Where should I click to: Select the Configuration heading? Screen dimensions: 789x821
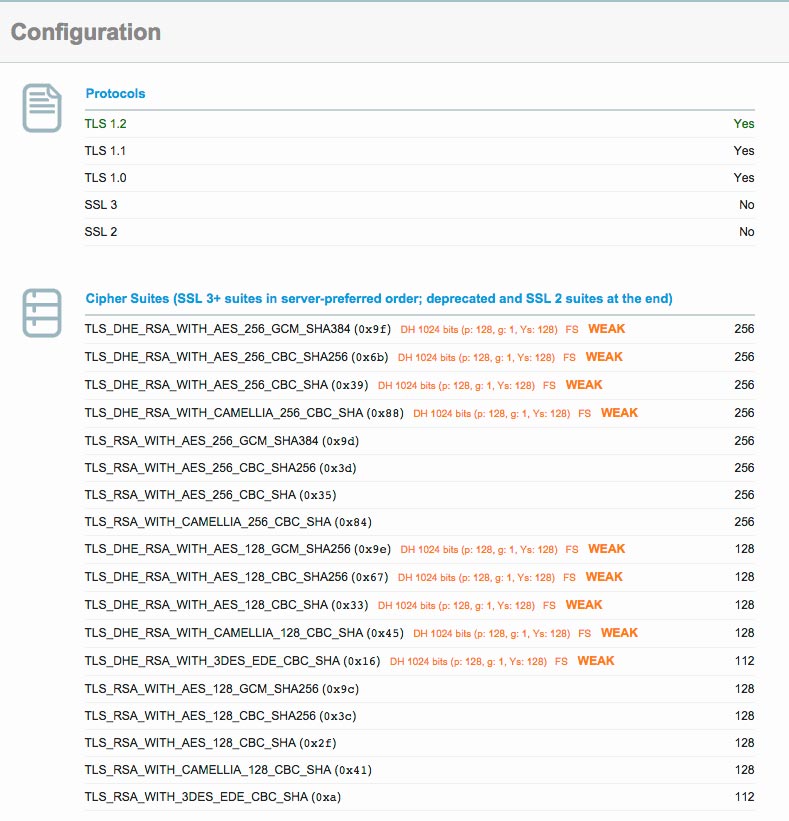(x=86, y=32)
